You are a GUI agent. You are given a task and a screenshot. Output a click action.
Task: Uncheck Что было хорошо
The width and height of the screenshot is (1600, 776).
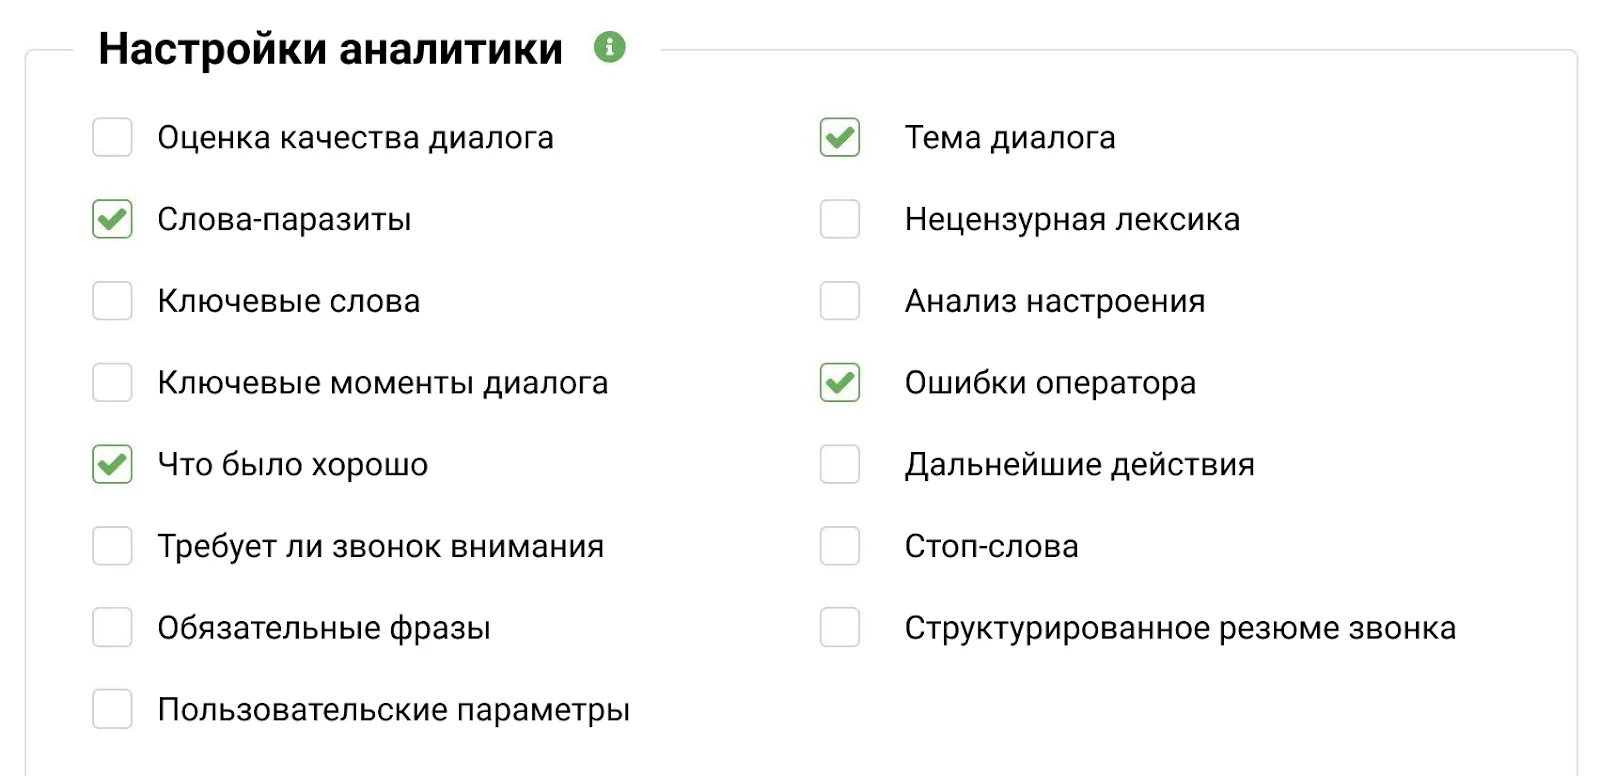[x=112, y=464]
